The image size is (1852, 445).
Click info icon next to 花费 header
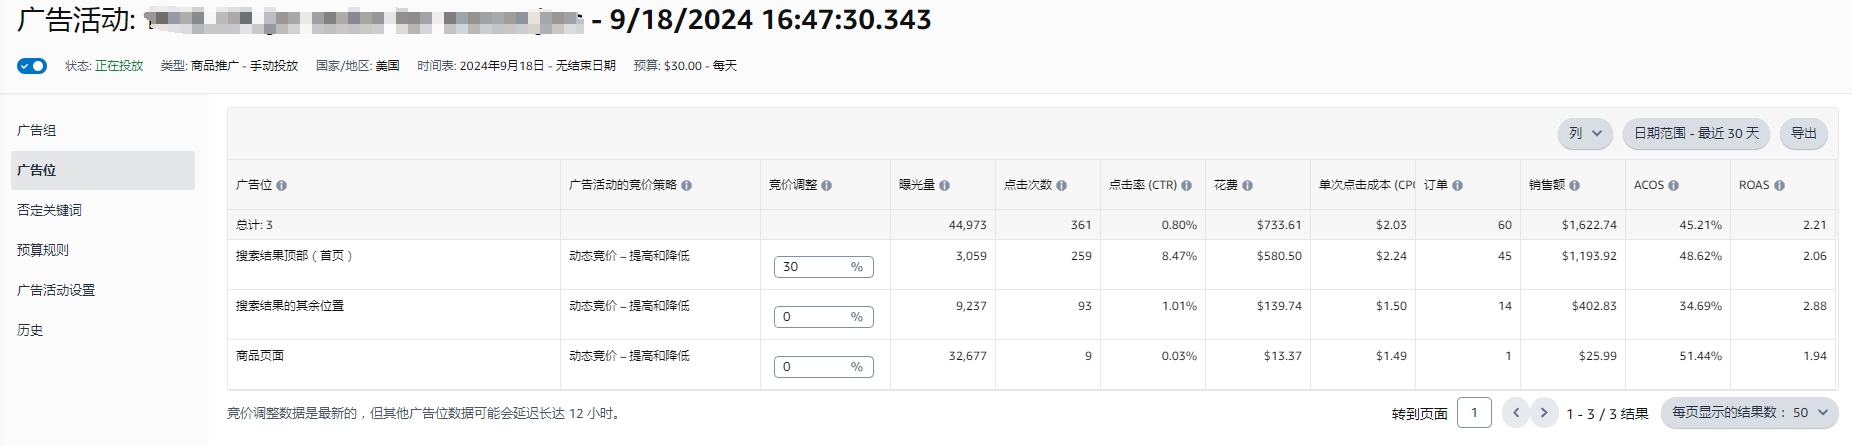[x=1247, y=186]
